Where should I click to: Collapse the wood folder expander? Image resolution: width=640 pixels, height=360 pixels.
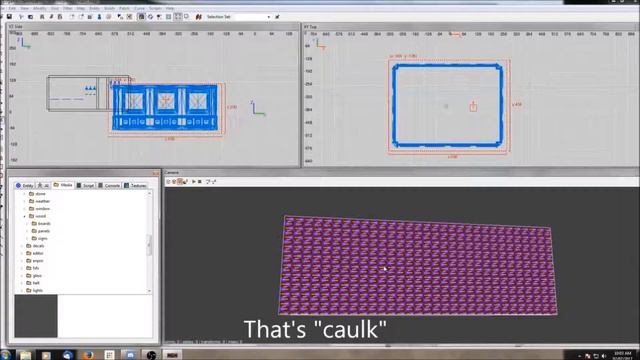(25, 216)
